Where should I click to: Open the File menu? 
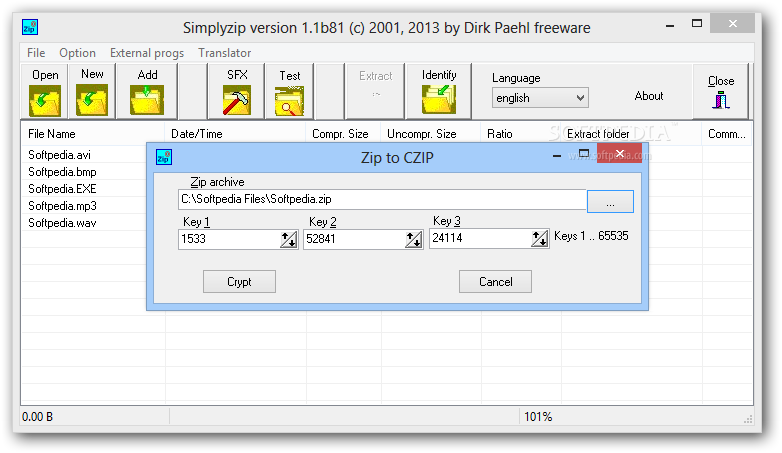[36, 53]
